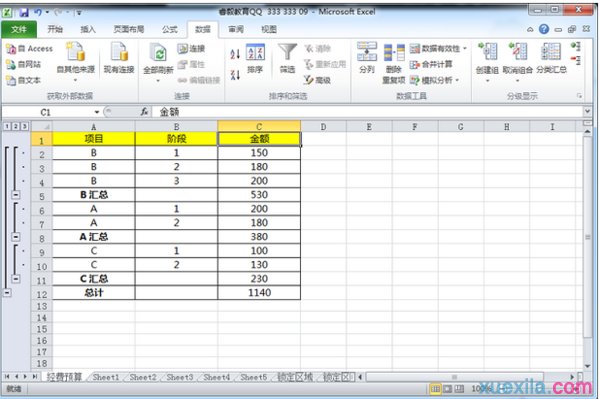Screen dimensions: 600x399
Task: Switch to Normal view in status bar
Action: click(435, 389)
